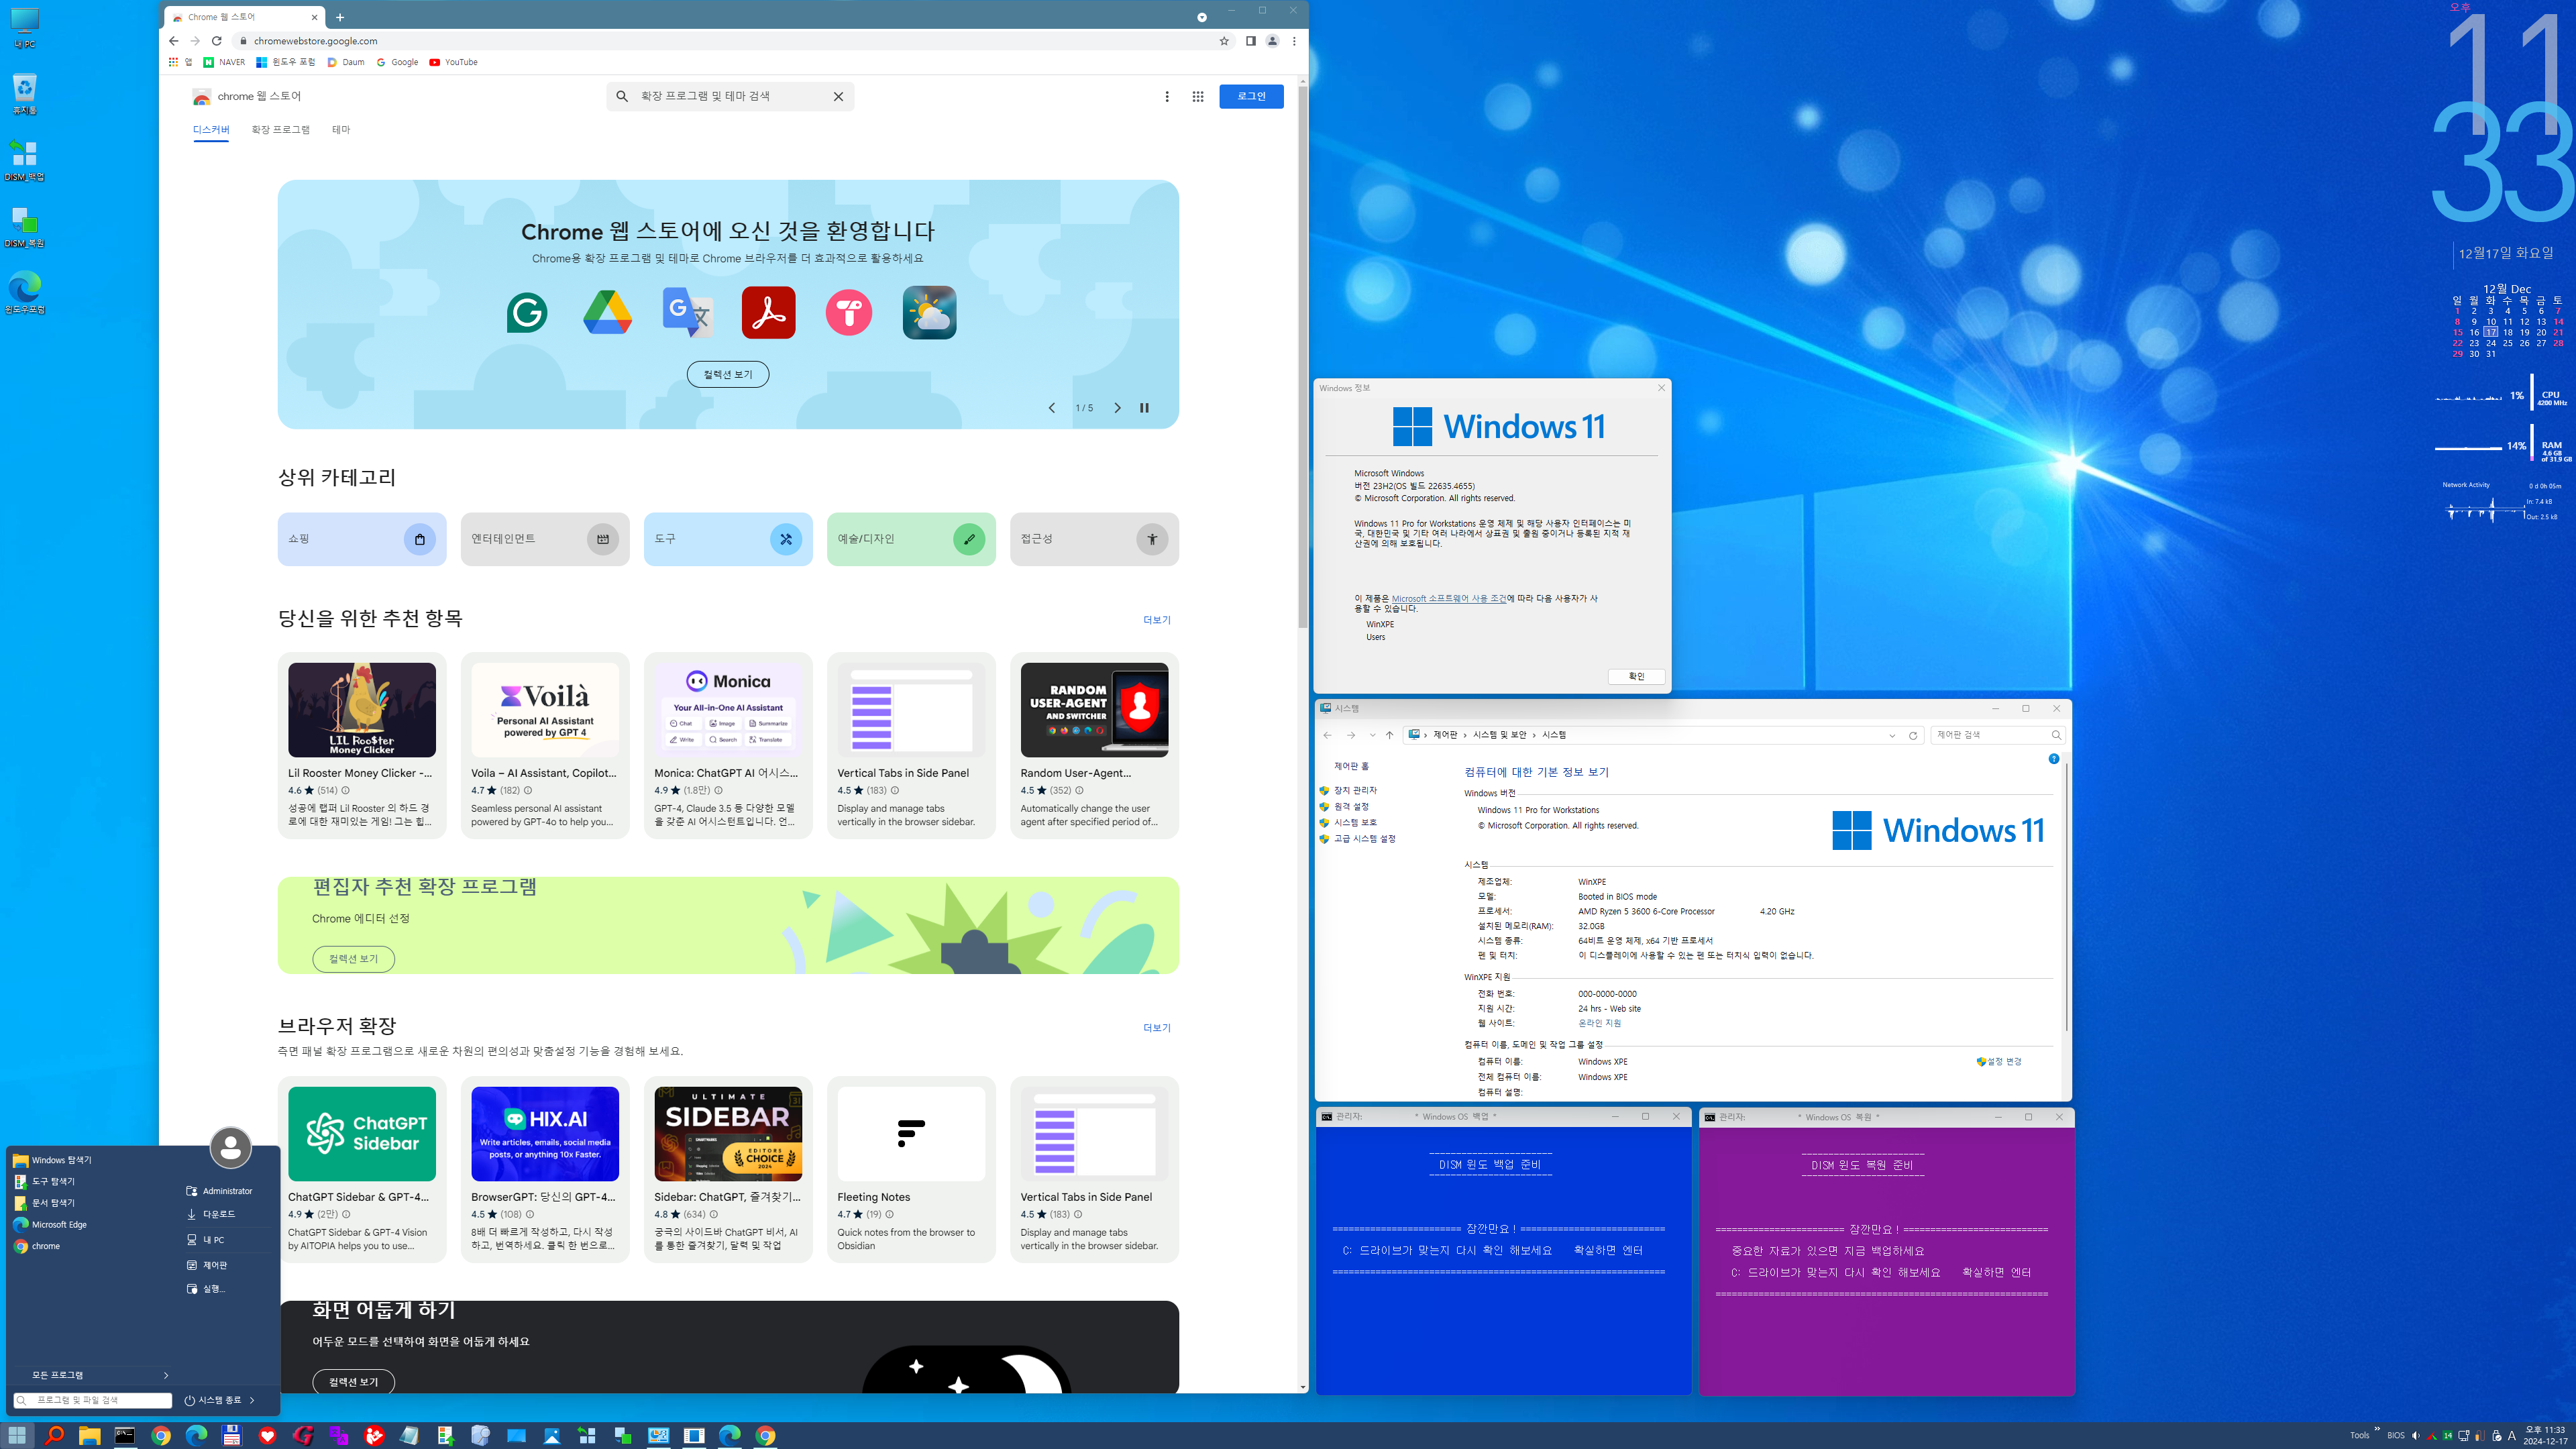Screen dimensions: 2576x1449
Task: Expand the 시스템 window address bar dropdown
Action: (x=1892, y=736)
